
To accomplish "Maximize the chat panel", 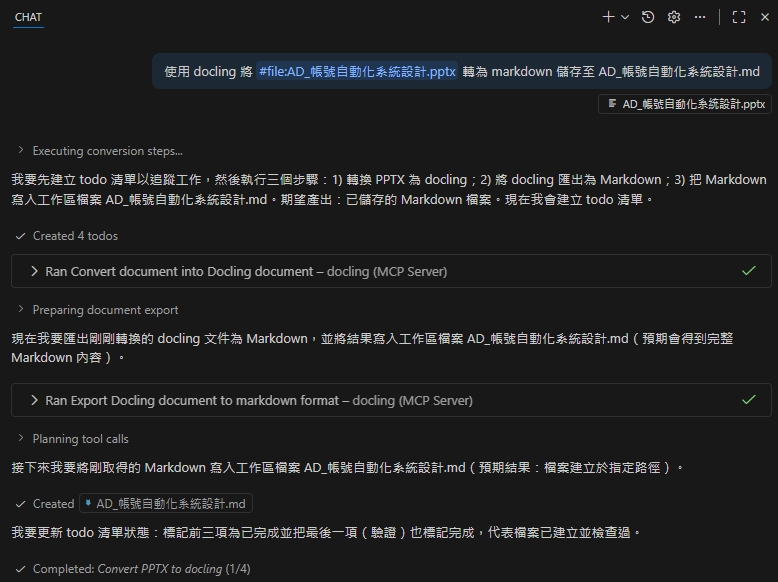I will 739,17.
